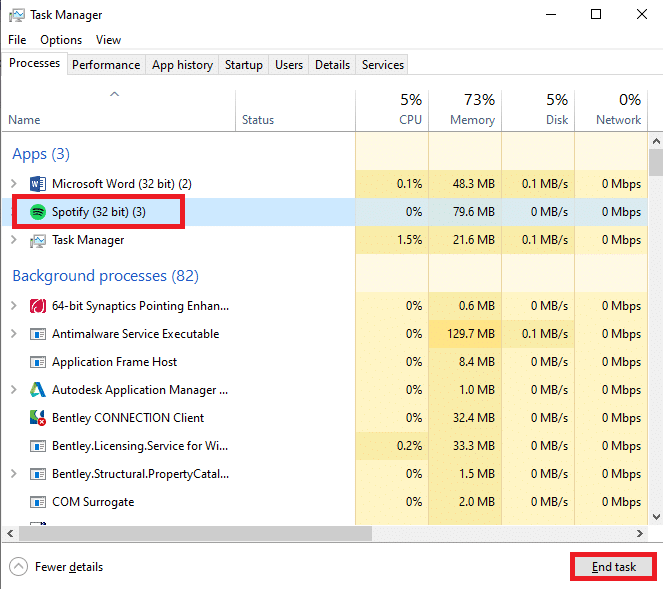The image size is (663, 589).
Task: Switch to the Details tab
Action: point(332,65)
